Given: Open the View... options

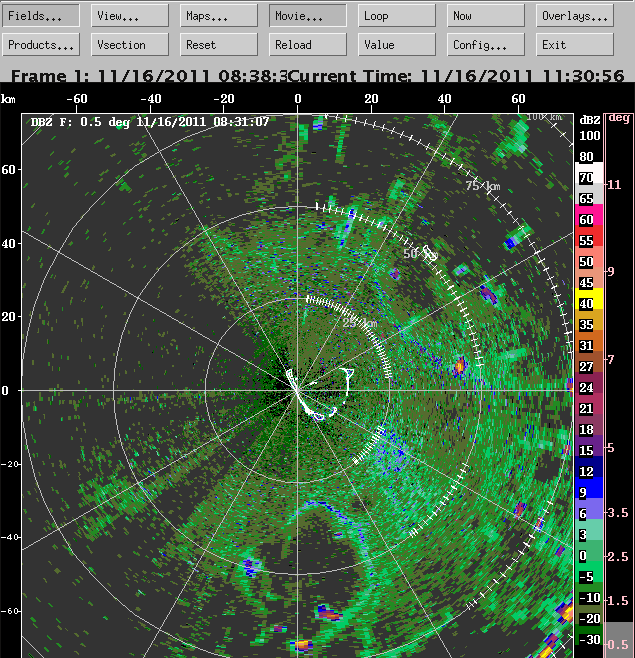Looking at the screenshot, I should (x=130, y=16).
